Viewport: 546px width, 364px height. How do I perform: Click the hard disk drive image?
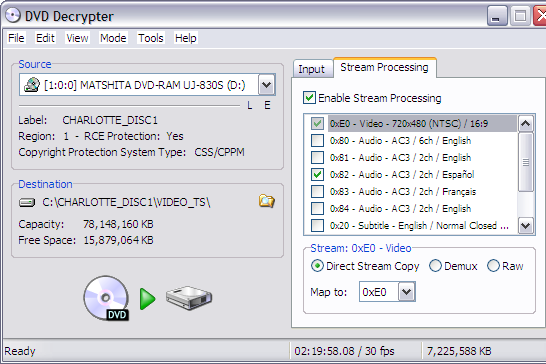tap(189, 298)
